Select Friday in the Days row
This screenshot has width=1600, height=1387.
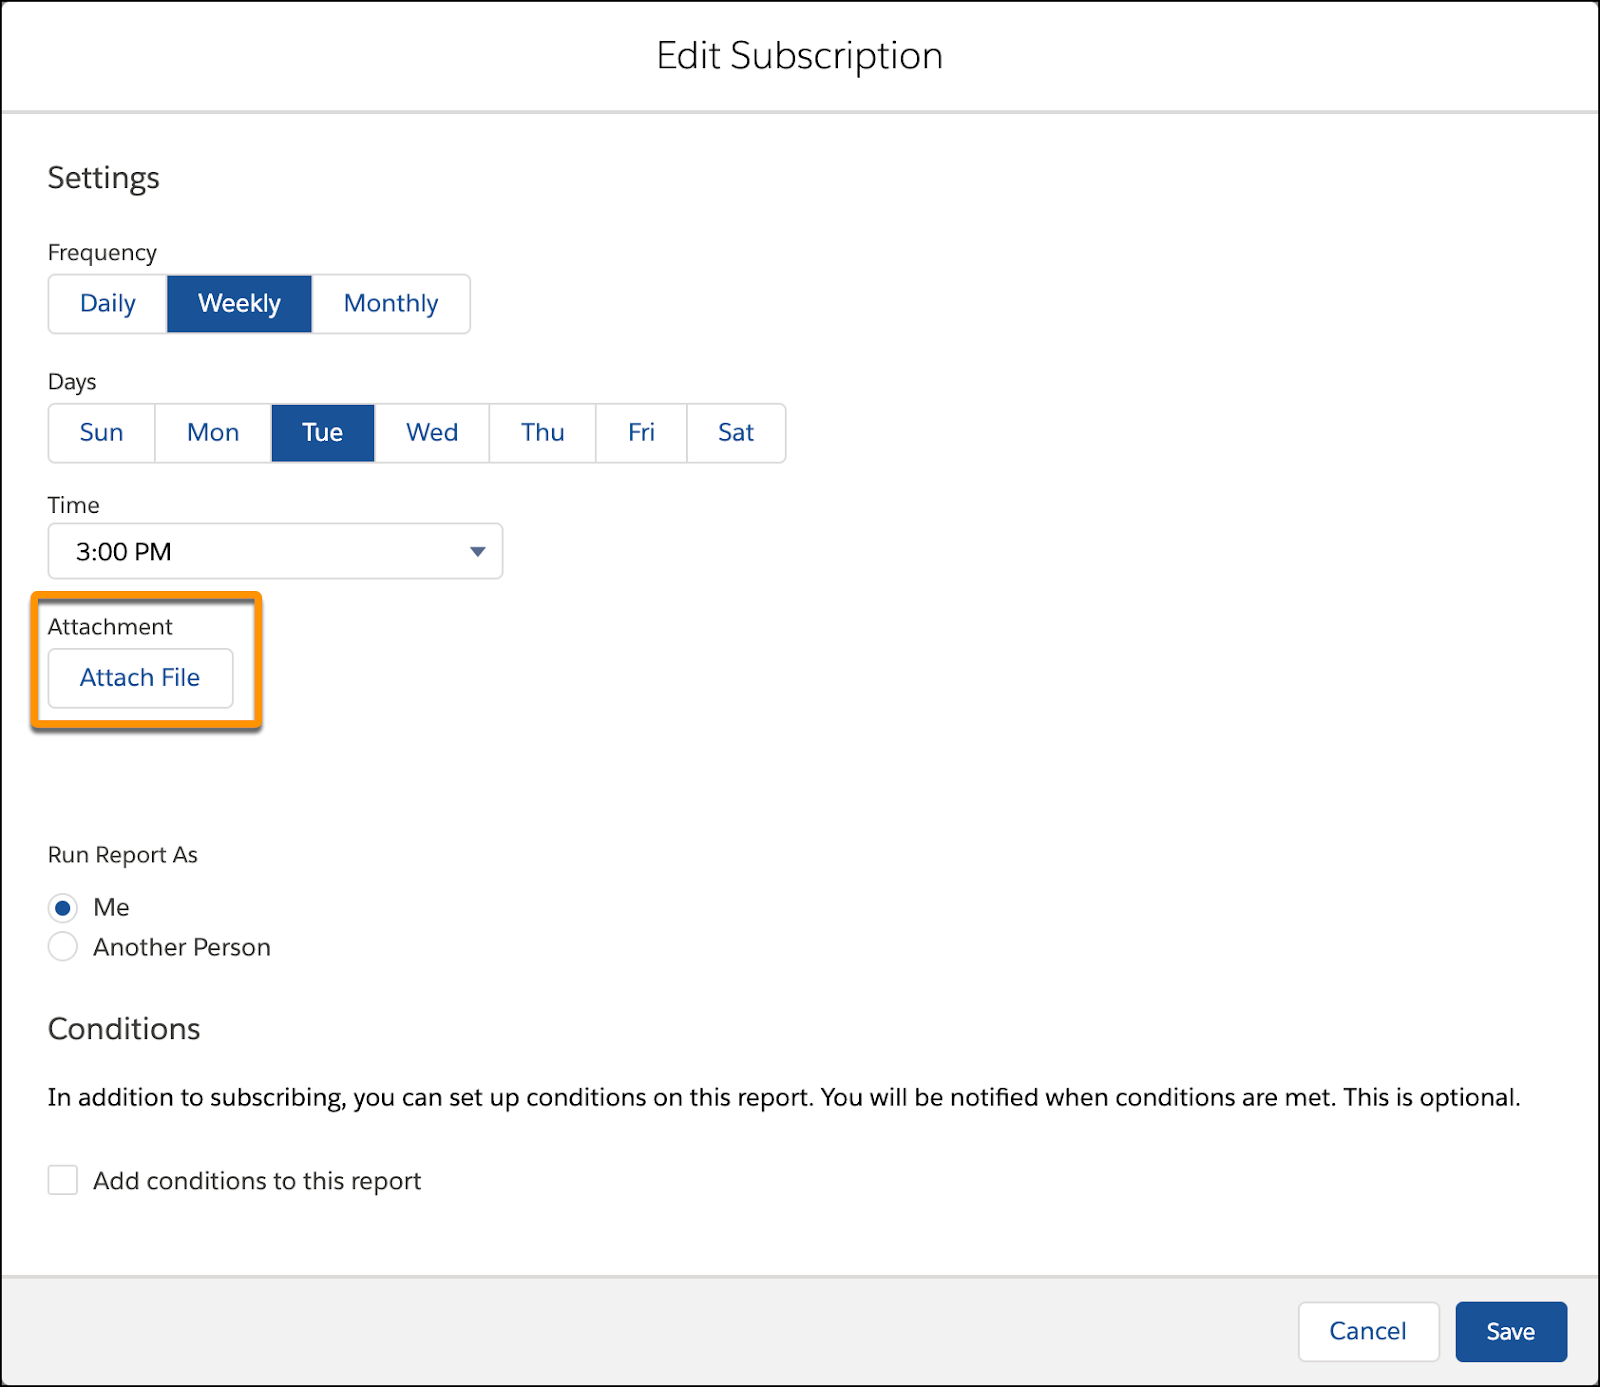point(640,433)
